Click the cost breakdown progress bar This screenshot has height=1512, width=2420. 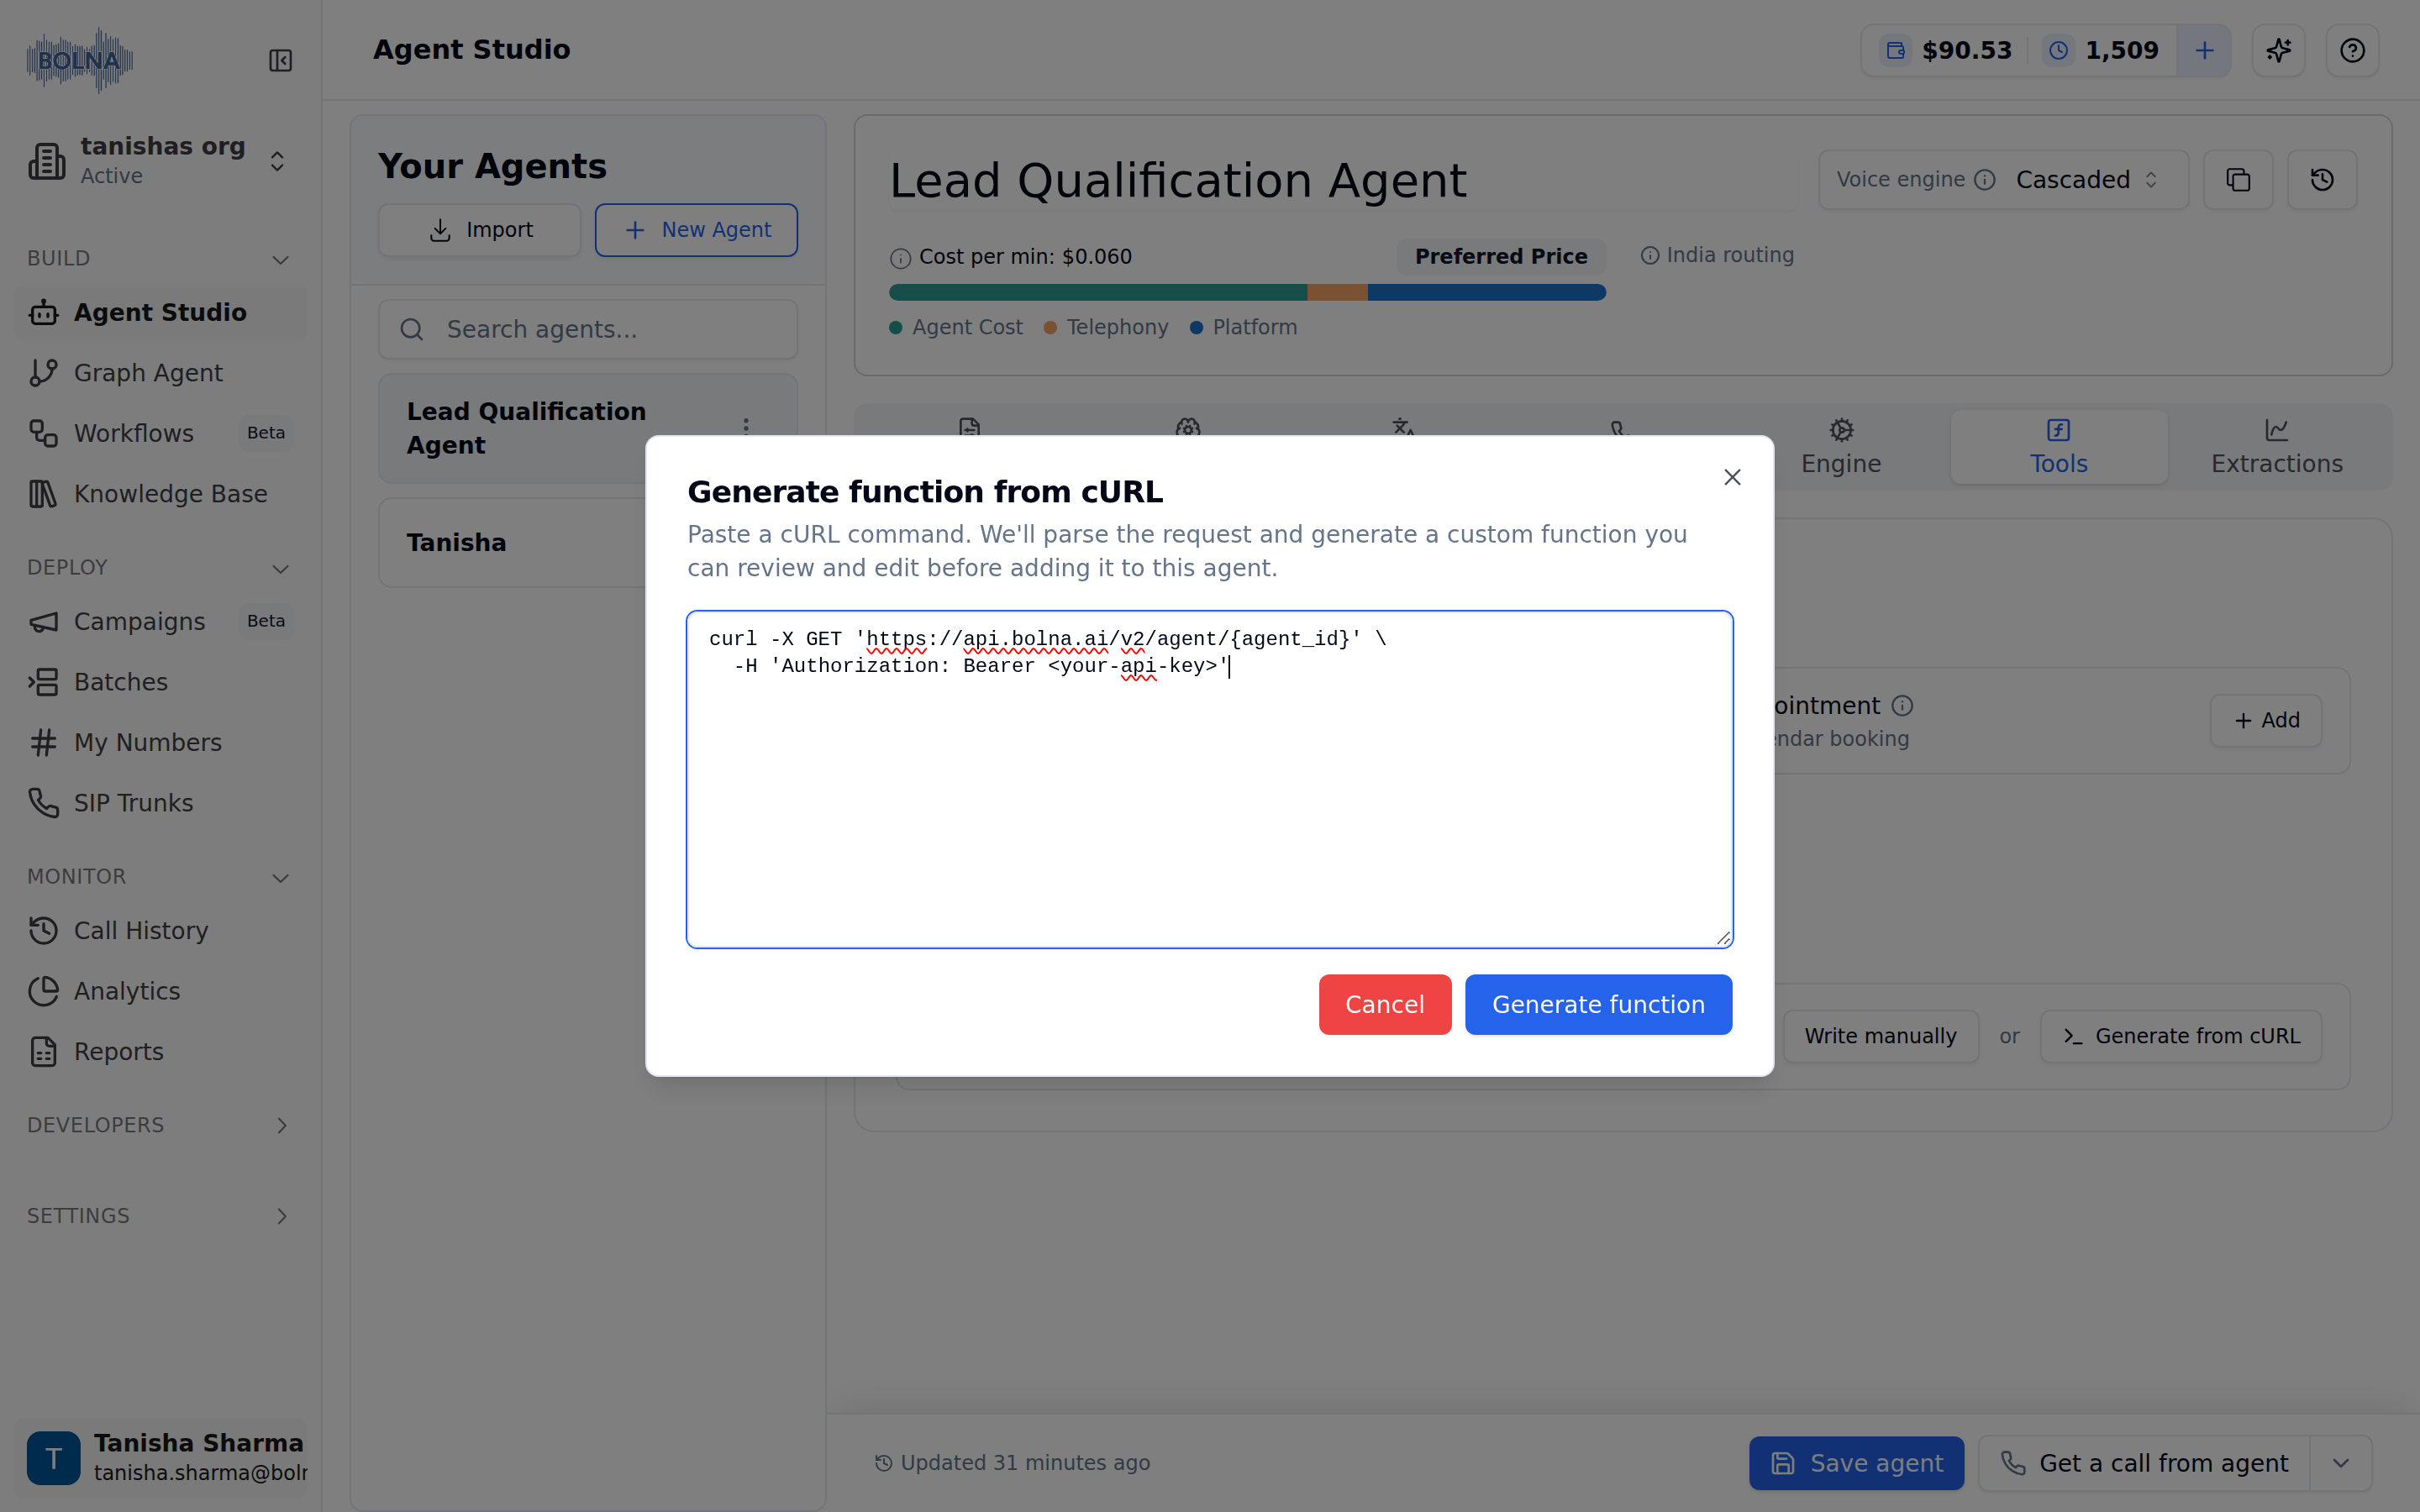(1247, 292)
